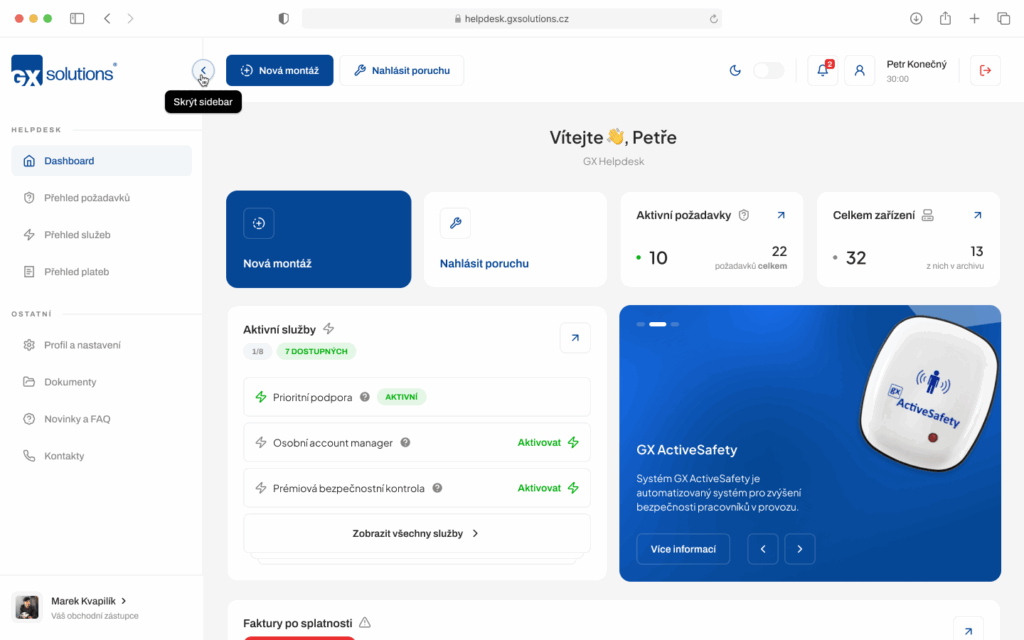Go to Přehled plateb in sidebar
Viewport: 1024px width, 640px height.
tap(76, 272)
